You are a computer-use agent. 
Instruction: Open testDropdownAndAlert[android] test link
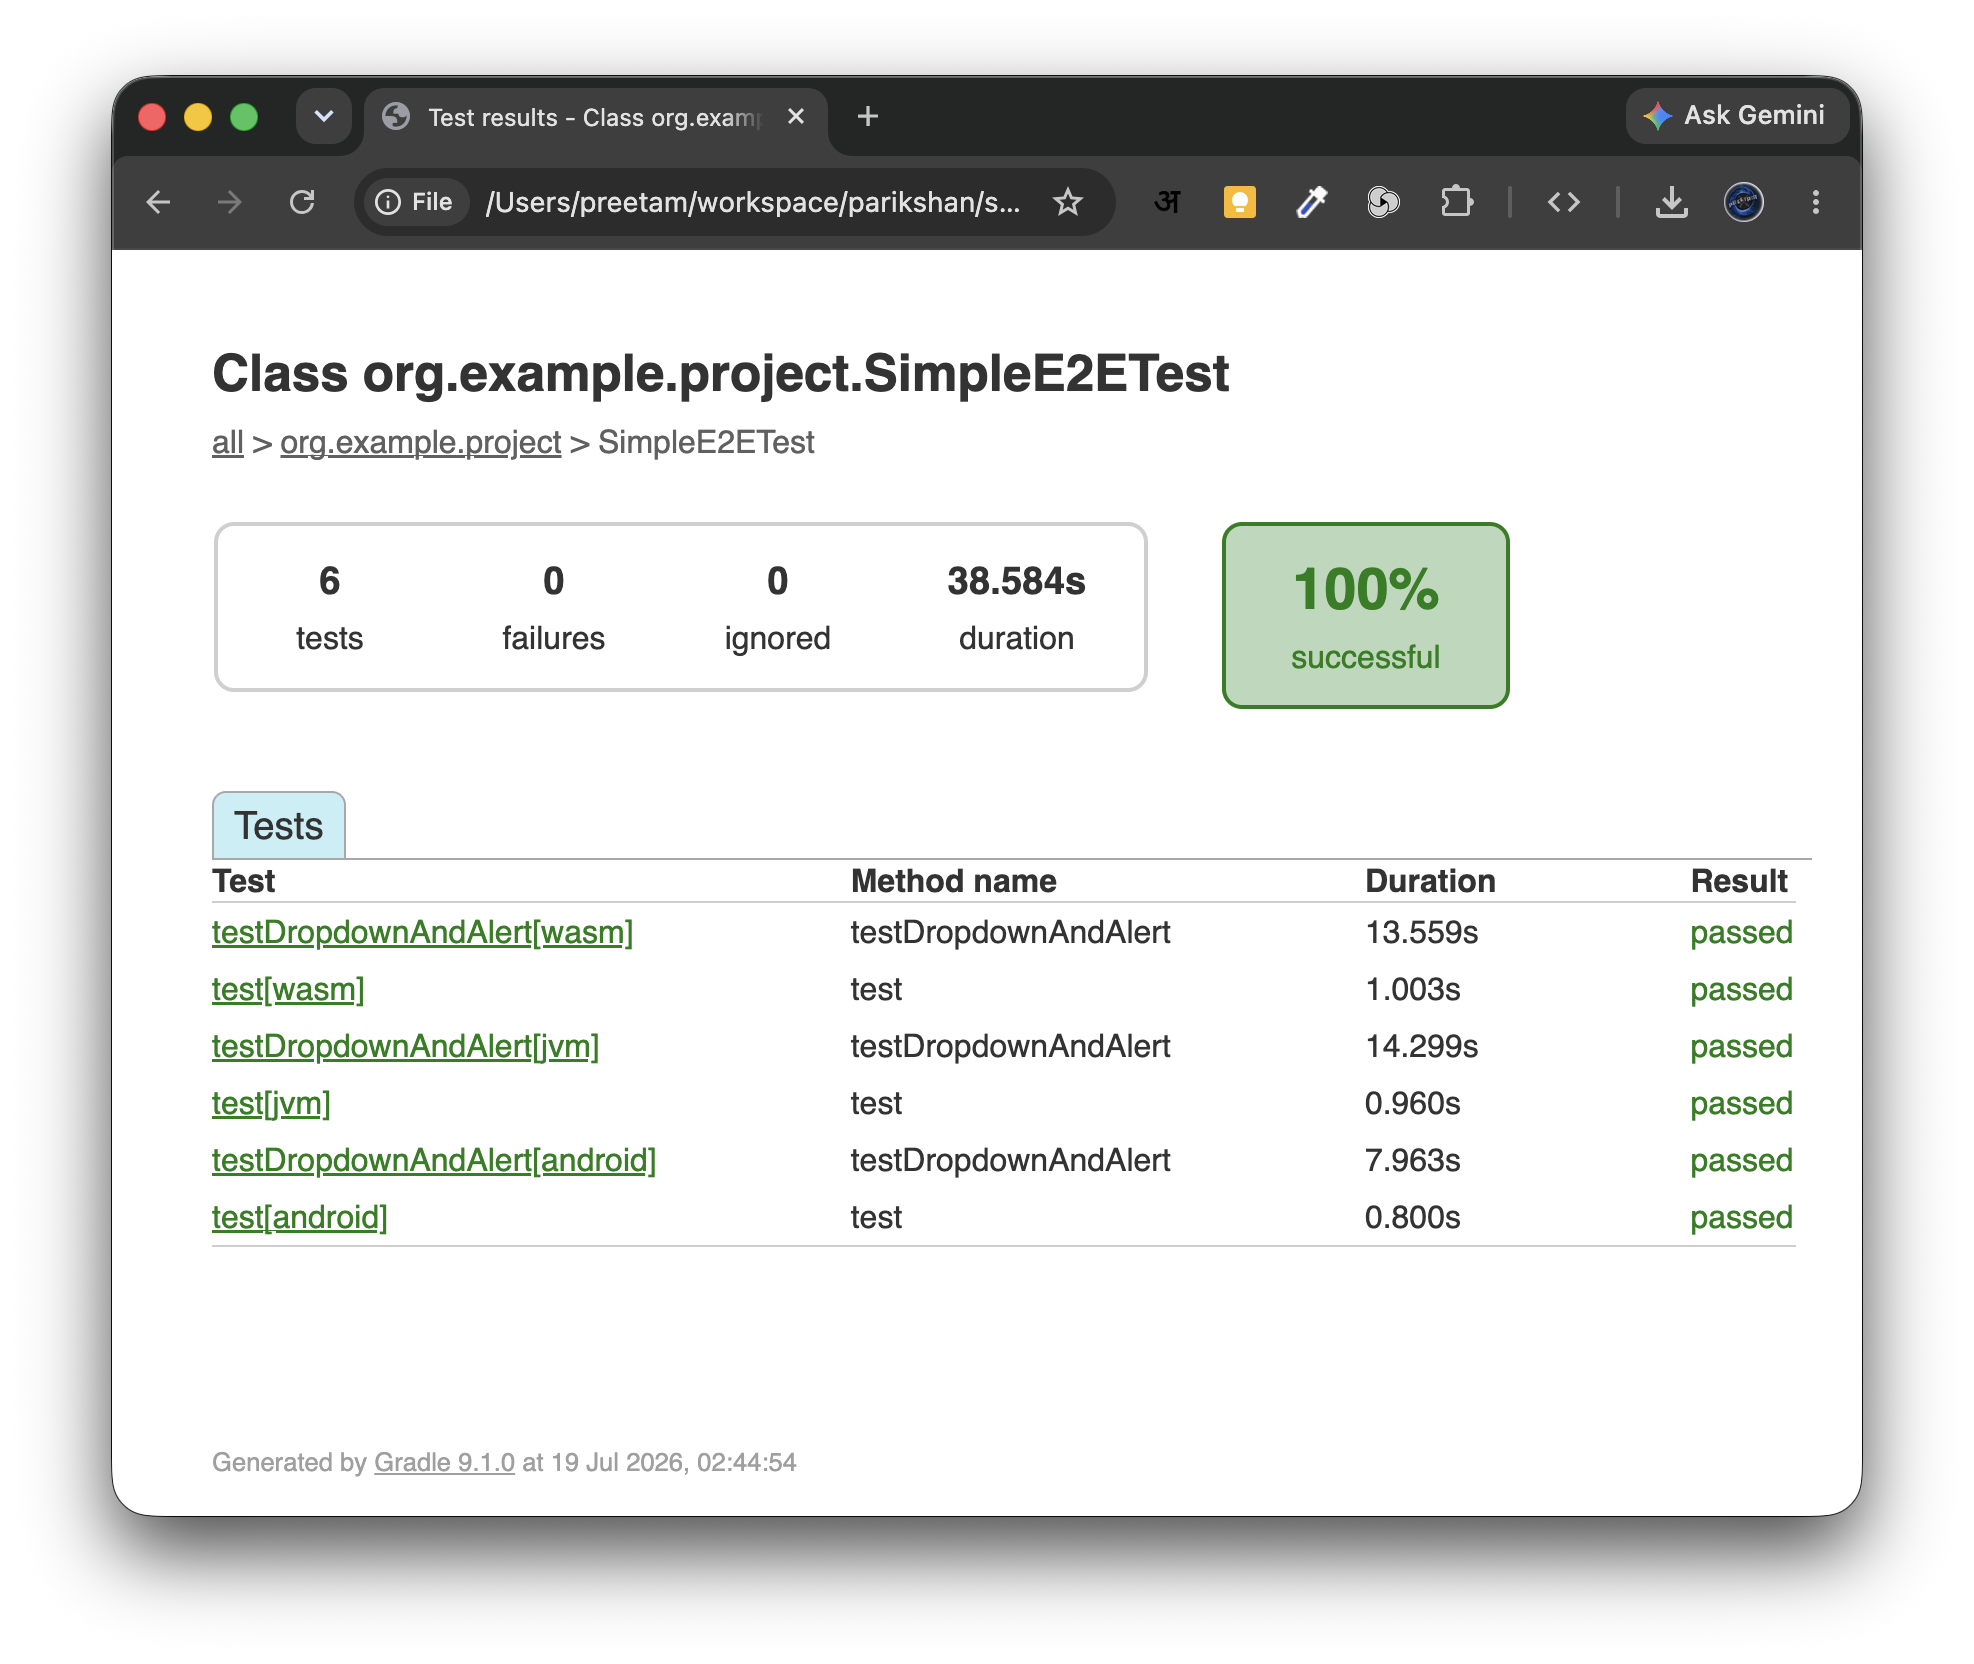434,1161
